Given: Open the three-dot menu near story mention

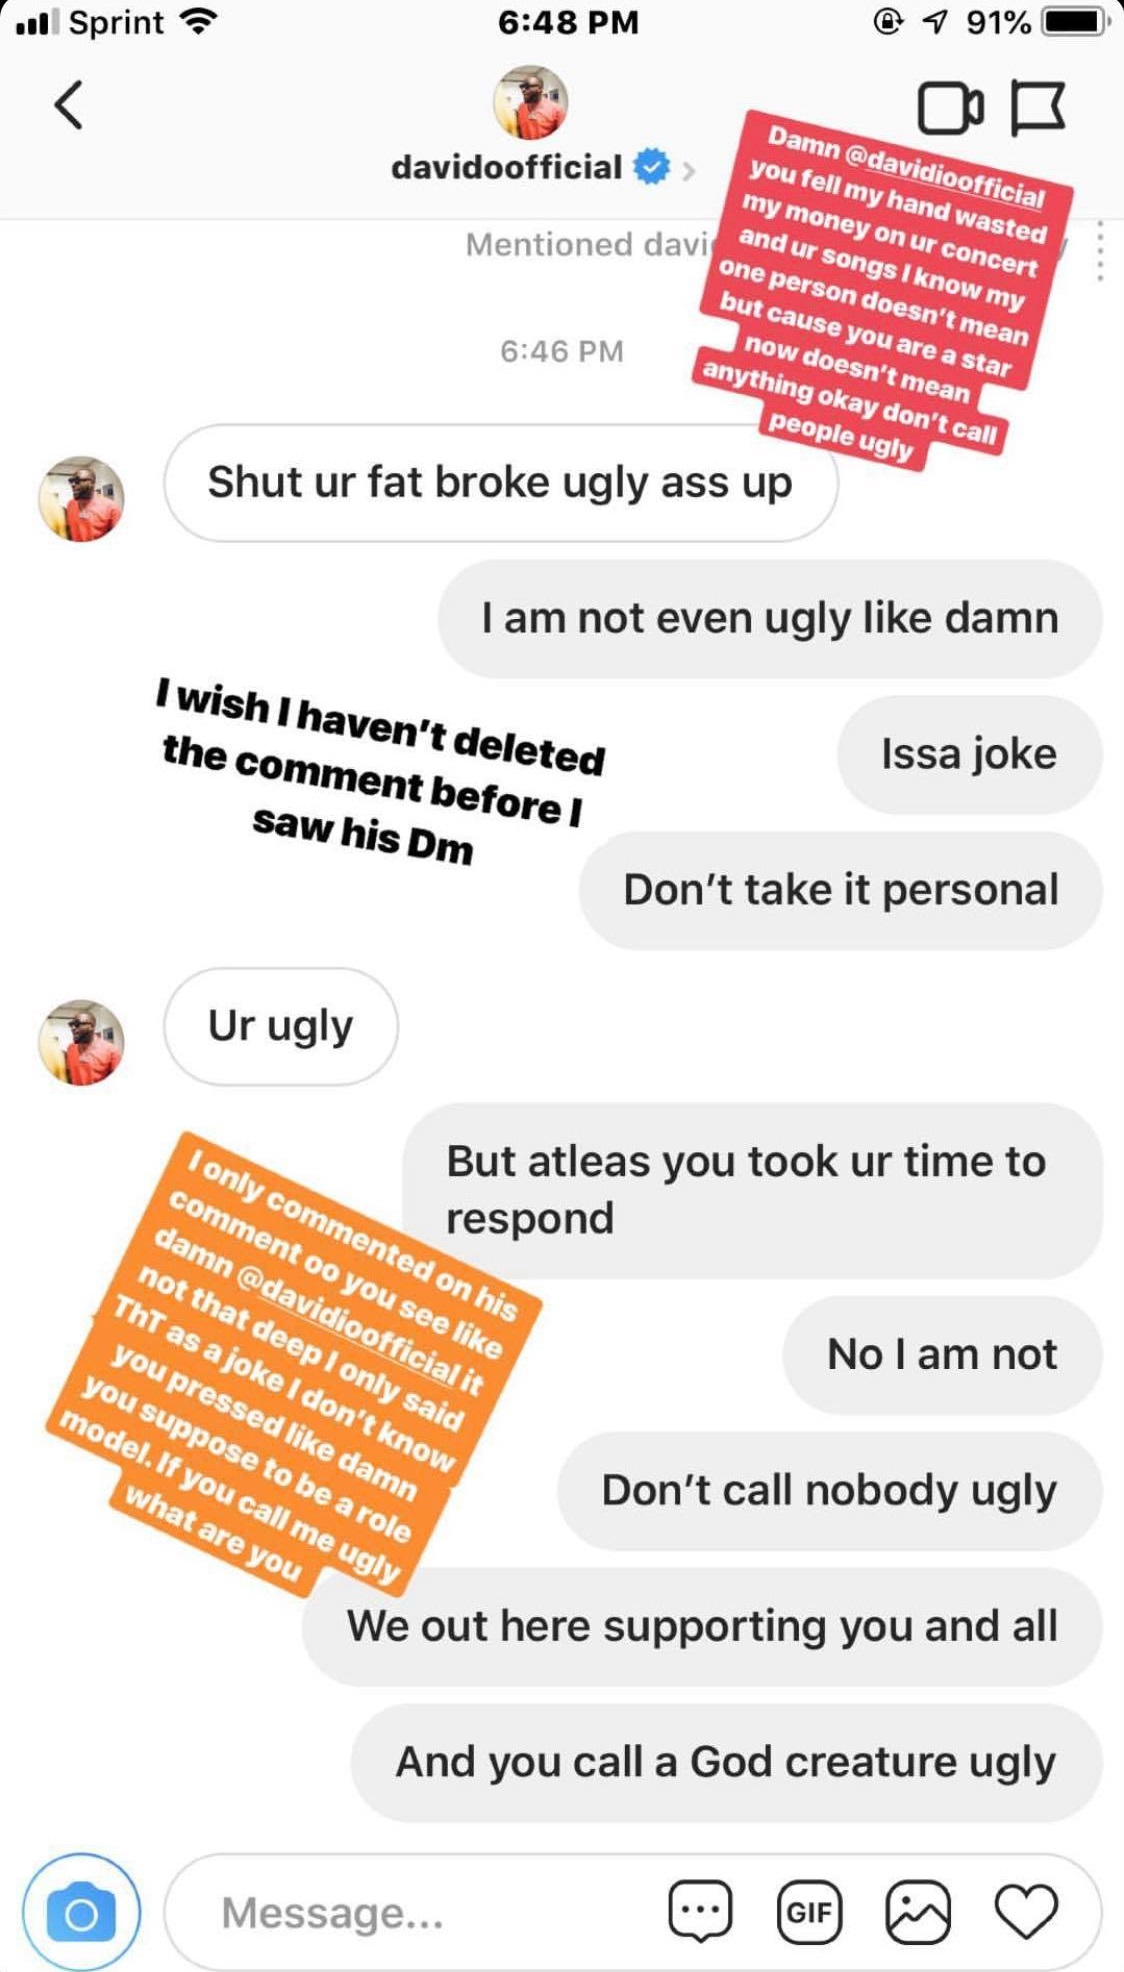Looking at the screenshot, I should tap(1100, 250).
